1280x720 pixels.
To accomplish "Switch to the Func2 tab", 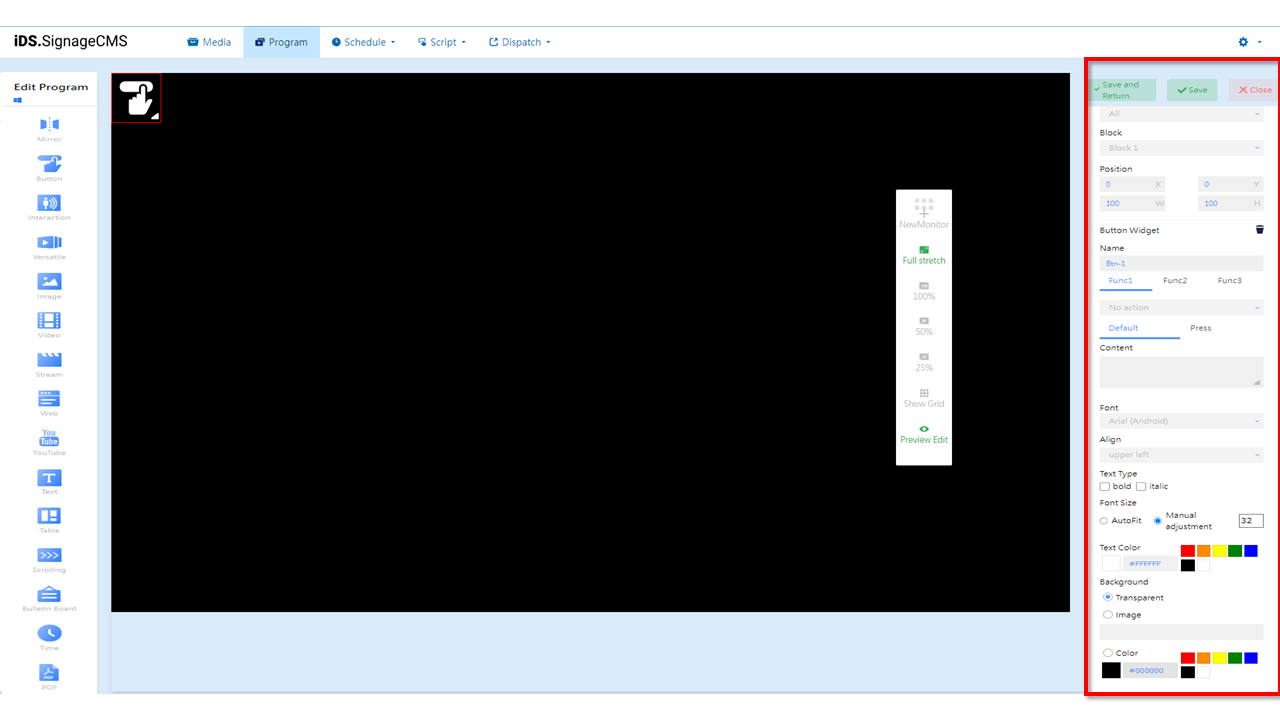I will point(1177,281).
